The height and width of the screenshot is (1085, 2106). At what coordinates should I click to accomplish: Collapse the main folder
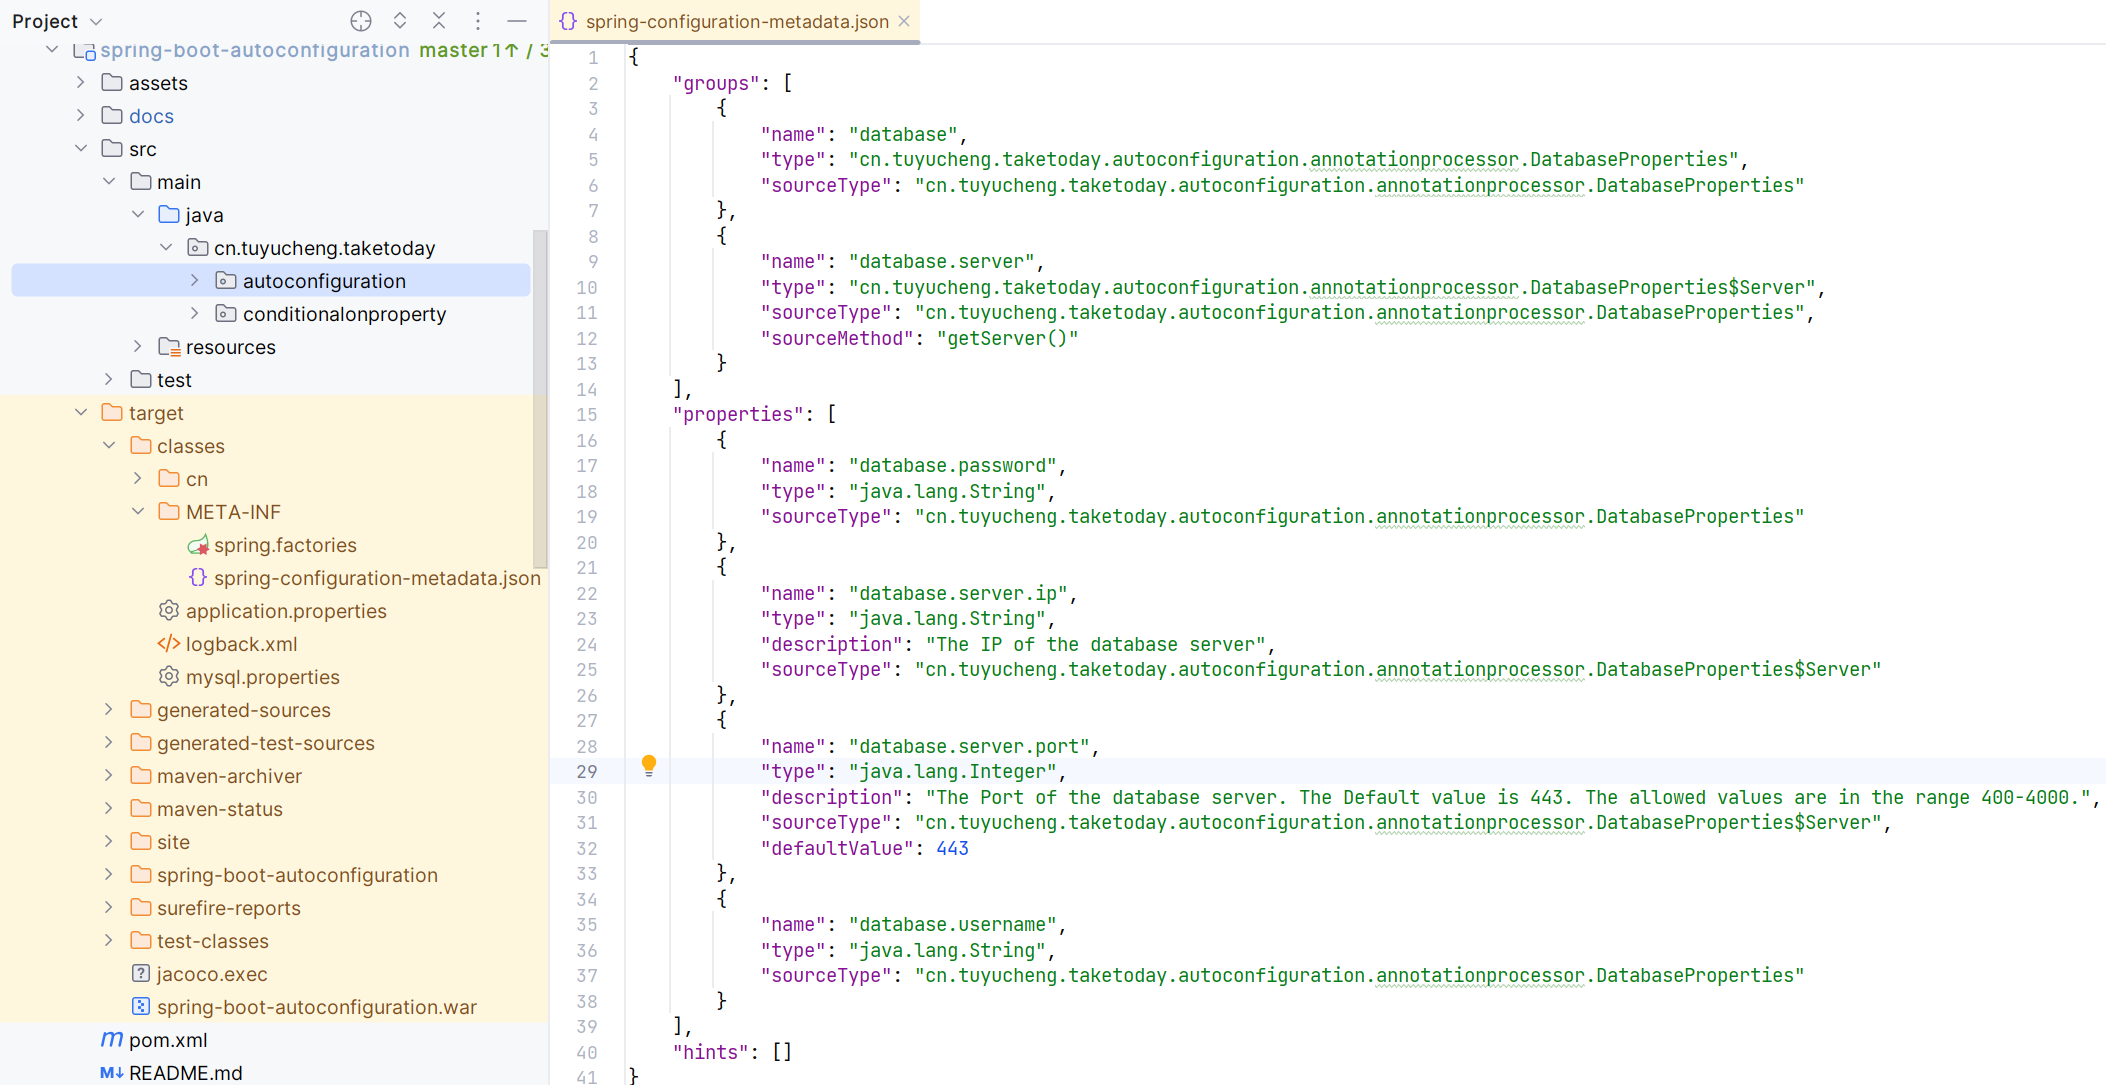(109, 182)
